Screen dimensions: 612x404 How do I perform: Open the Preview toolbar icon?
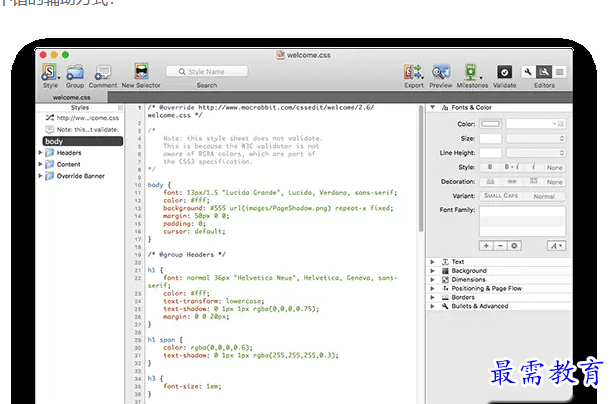pyautogui.click(x=441, y=72)
